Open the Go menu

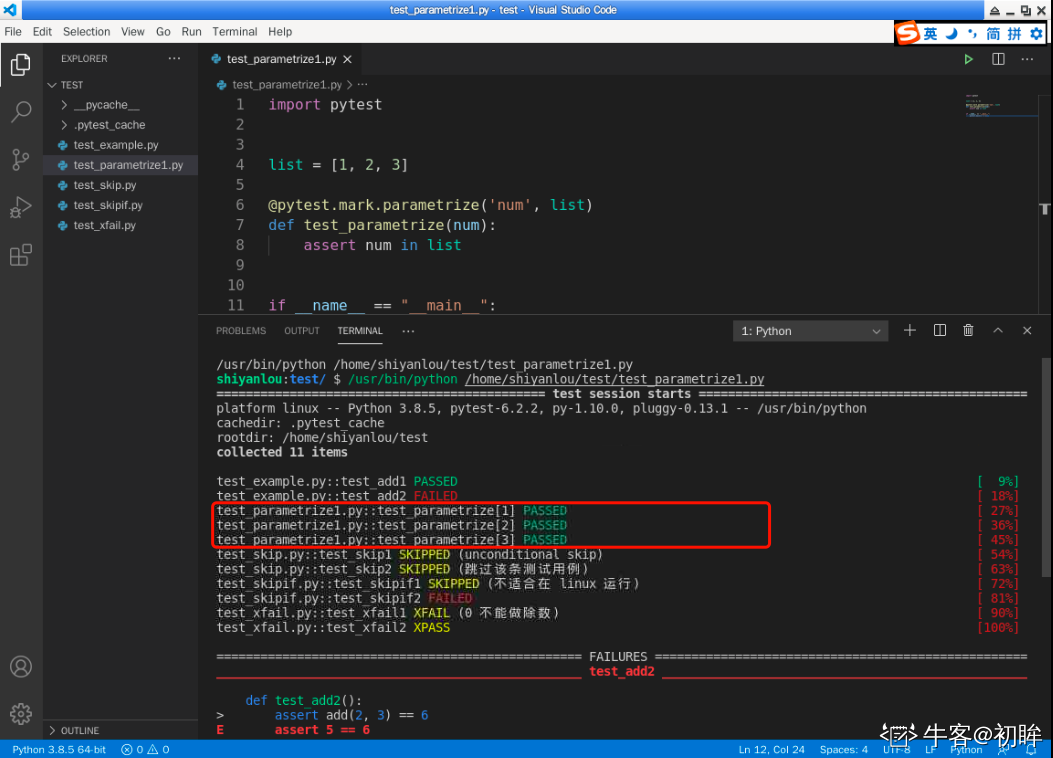(x=163, y=32)
